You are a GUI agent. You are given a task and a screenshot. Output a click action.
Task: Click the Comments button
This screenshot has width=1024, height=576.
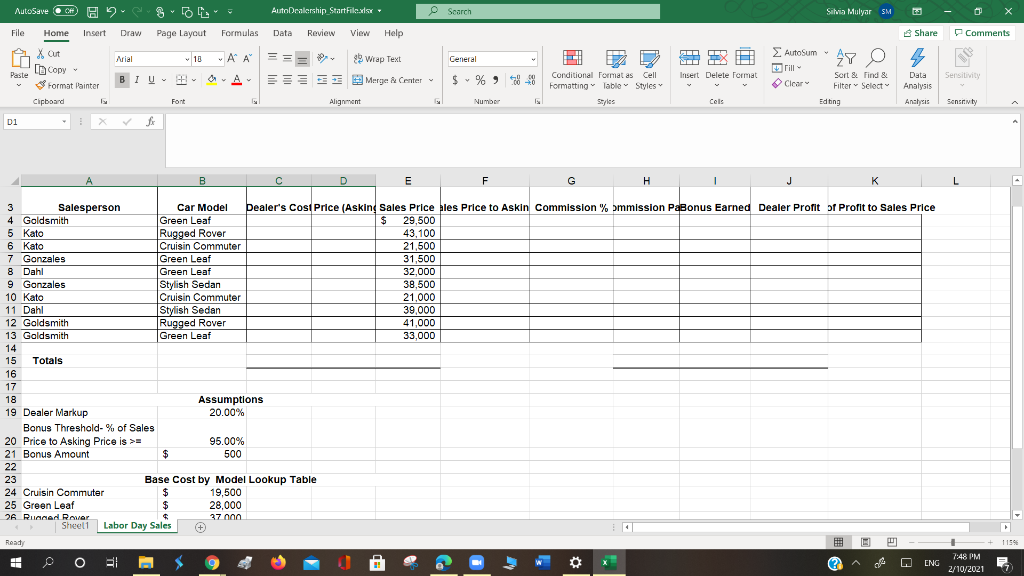[981, 32]
